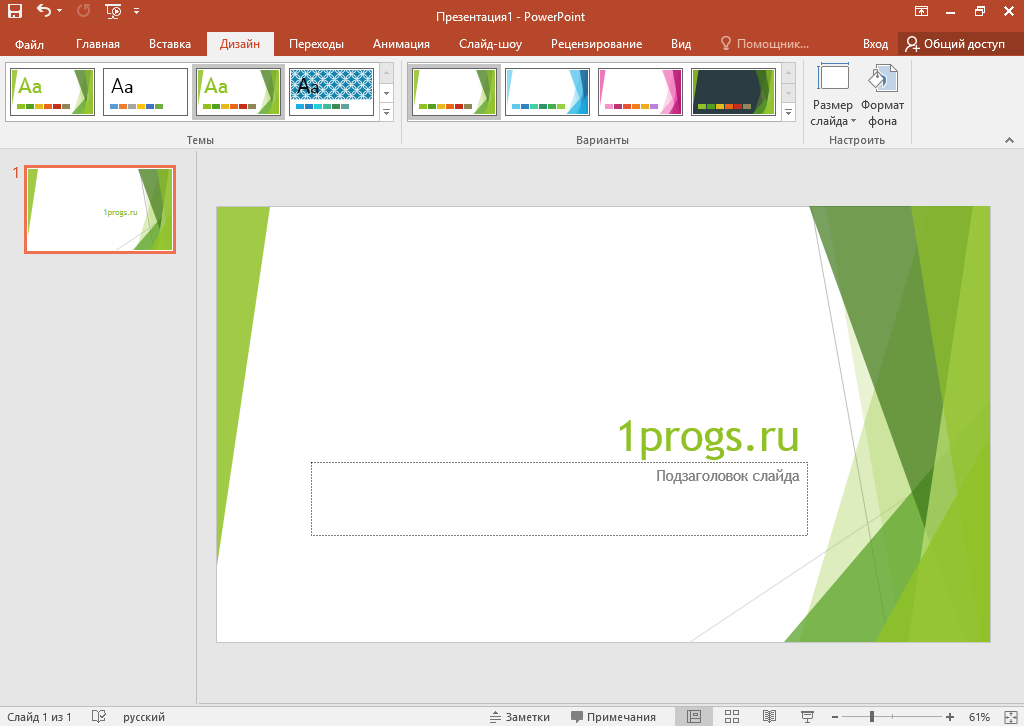The width and height of the screenshot is (1024, 726).
Task: Click the Redo icon in title bar
Action: point(84,10)
